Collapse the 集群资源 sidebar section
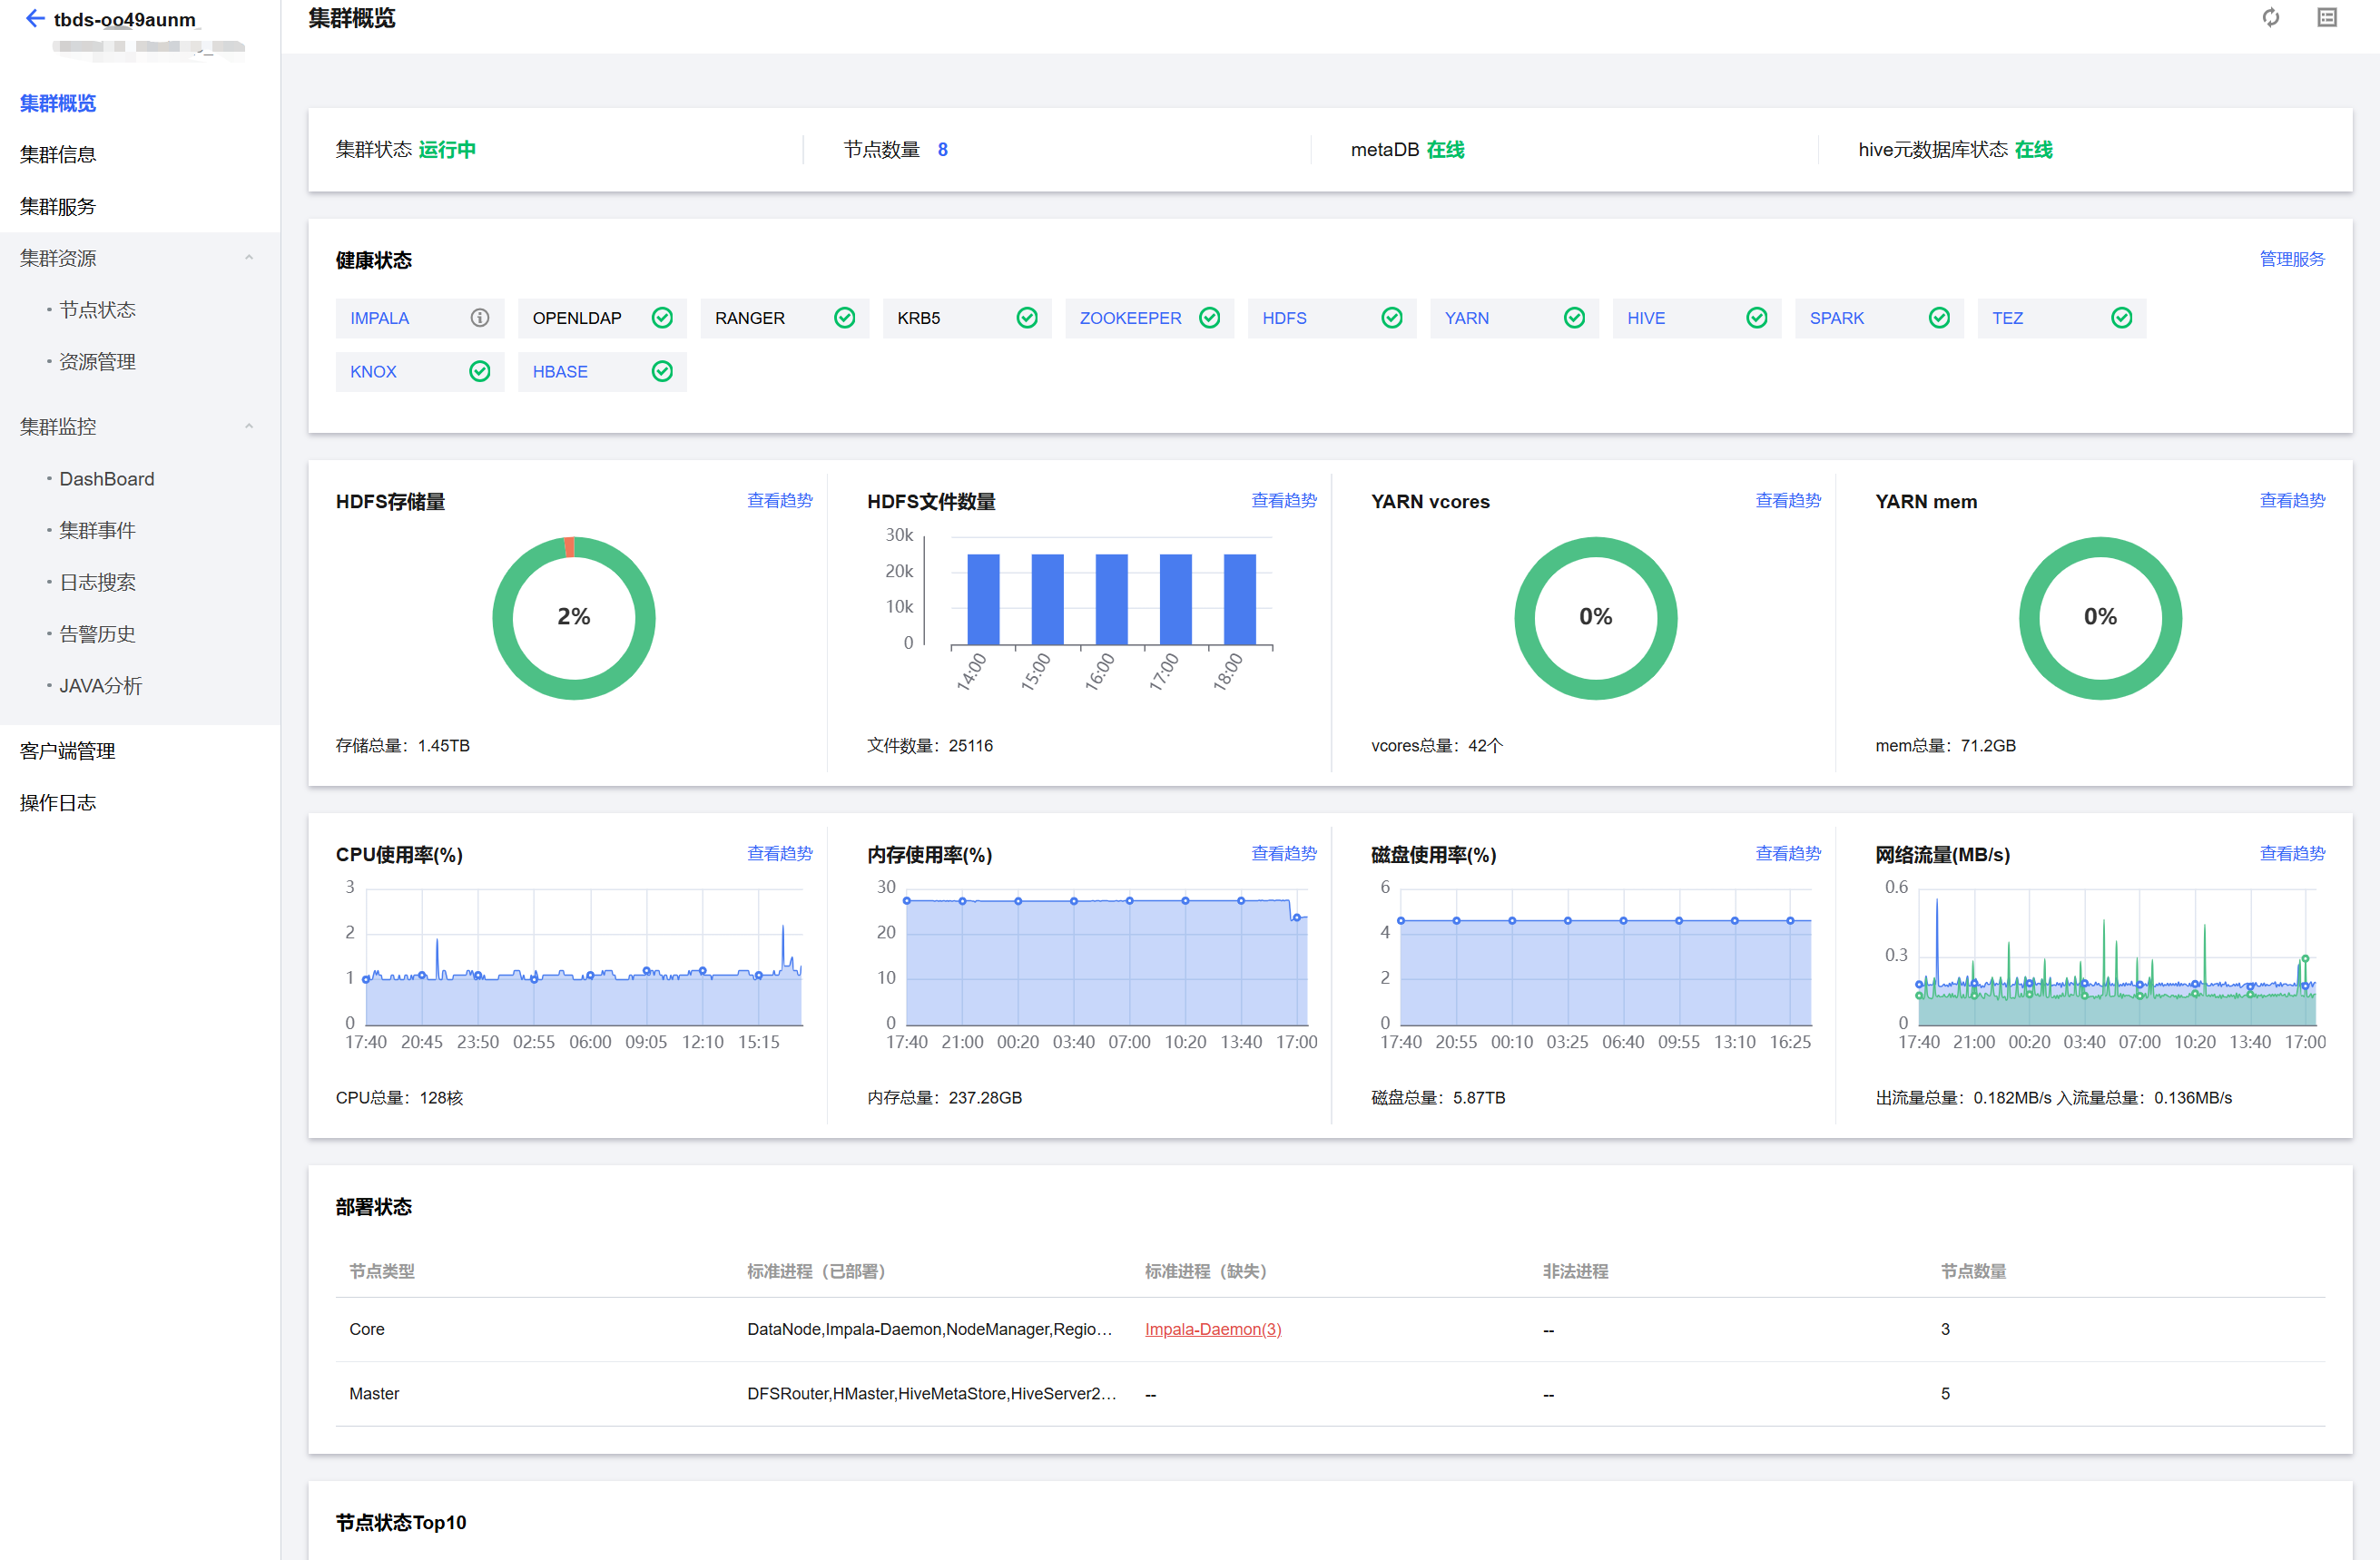This screenshot has height=1560, width=2380. 249,258
